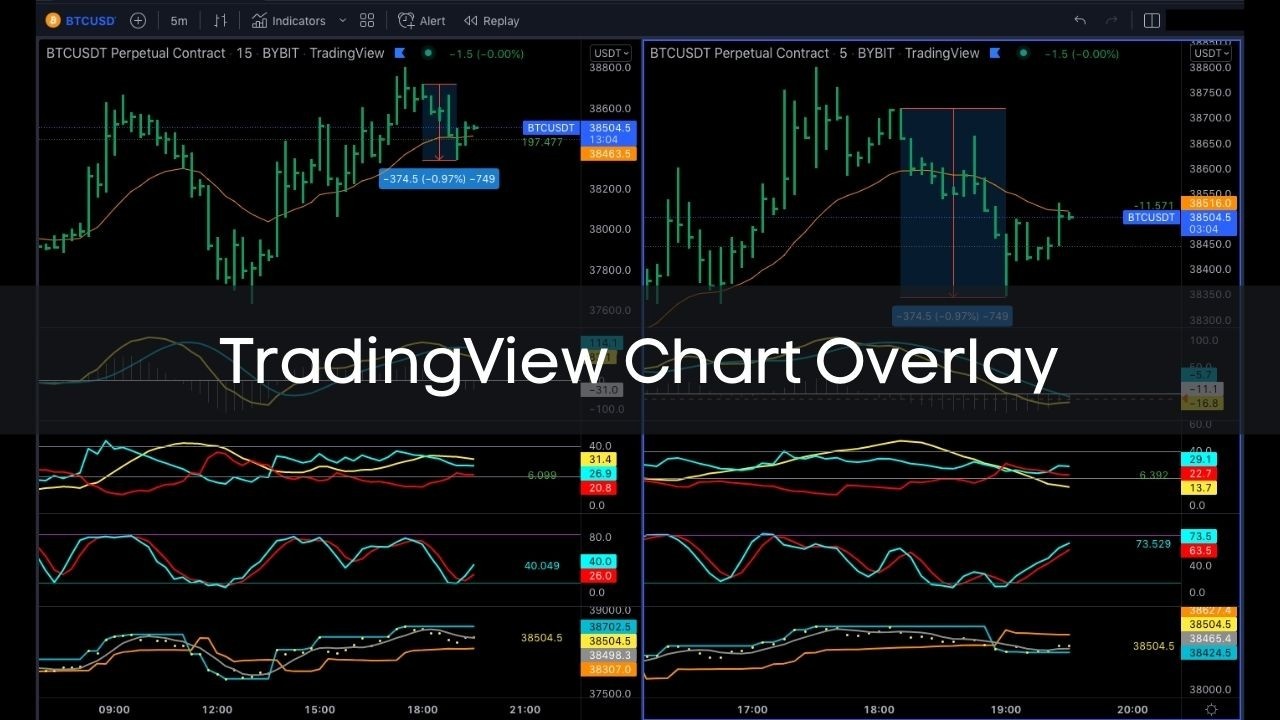Click the gray 38498.3 value label
The width and height of the screenshot is (1280, 720).
[x=609, y=655]
